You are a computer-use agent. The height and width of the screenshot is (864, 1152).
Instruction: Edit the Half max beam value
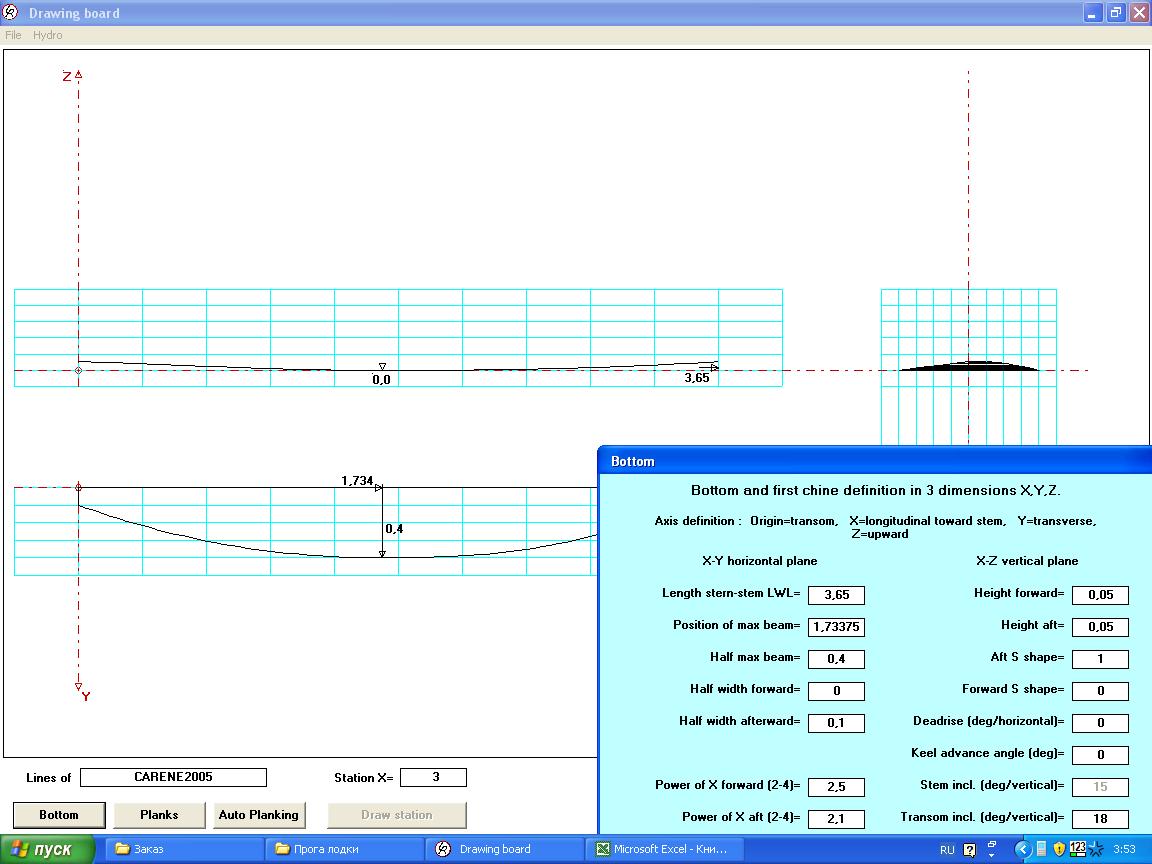(x=836, y=659)
